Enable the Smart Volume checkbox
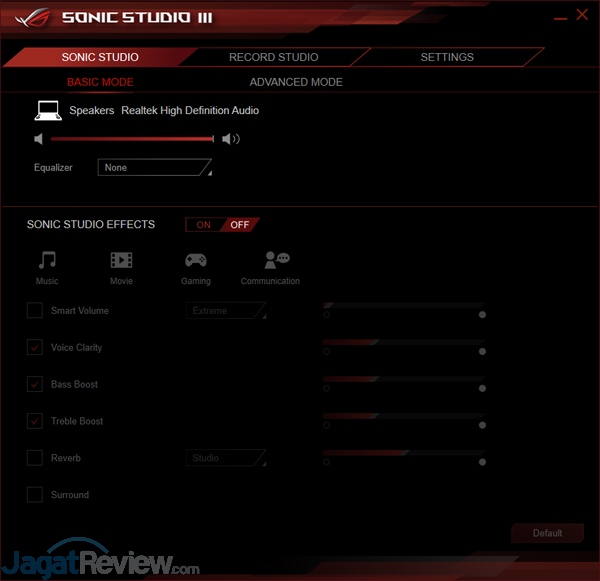The height and width of the screenshot is (581, 600). point(35,310)
